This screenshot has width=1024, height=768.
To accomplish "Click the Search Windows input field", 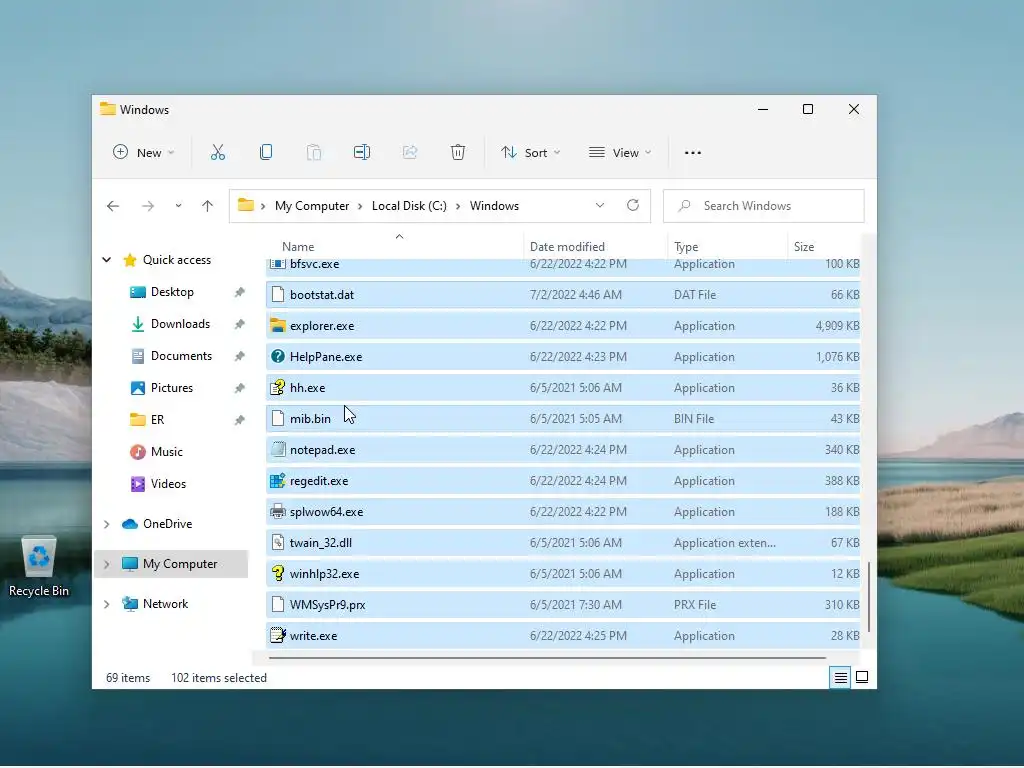I will tap(763, 206).
